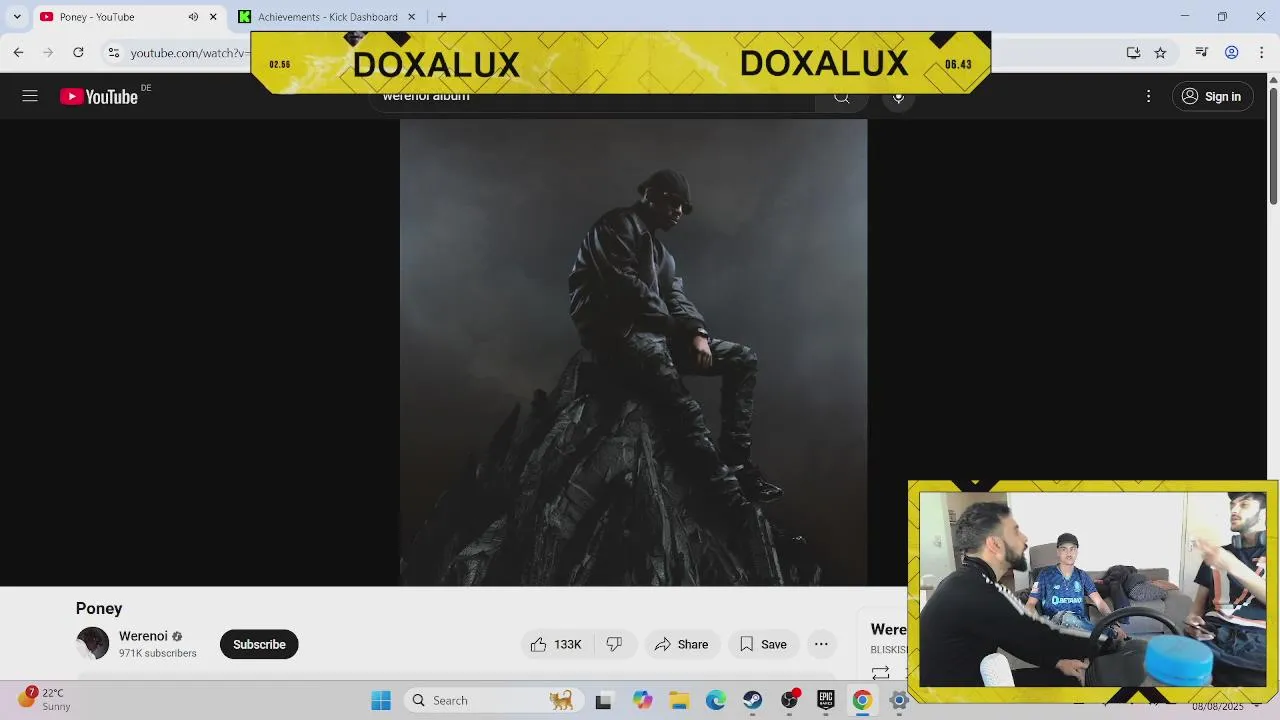
Task: Switch to Achievements - Kick Dashboard tab
Action: coord(327,17)
